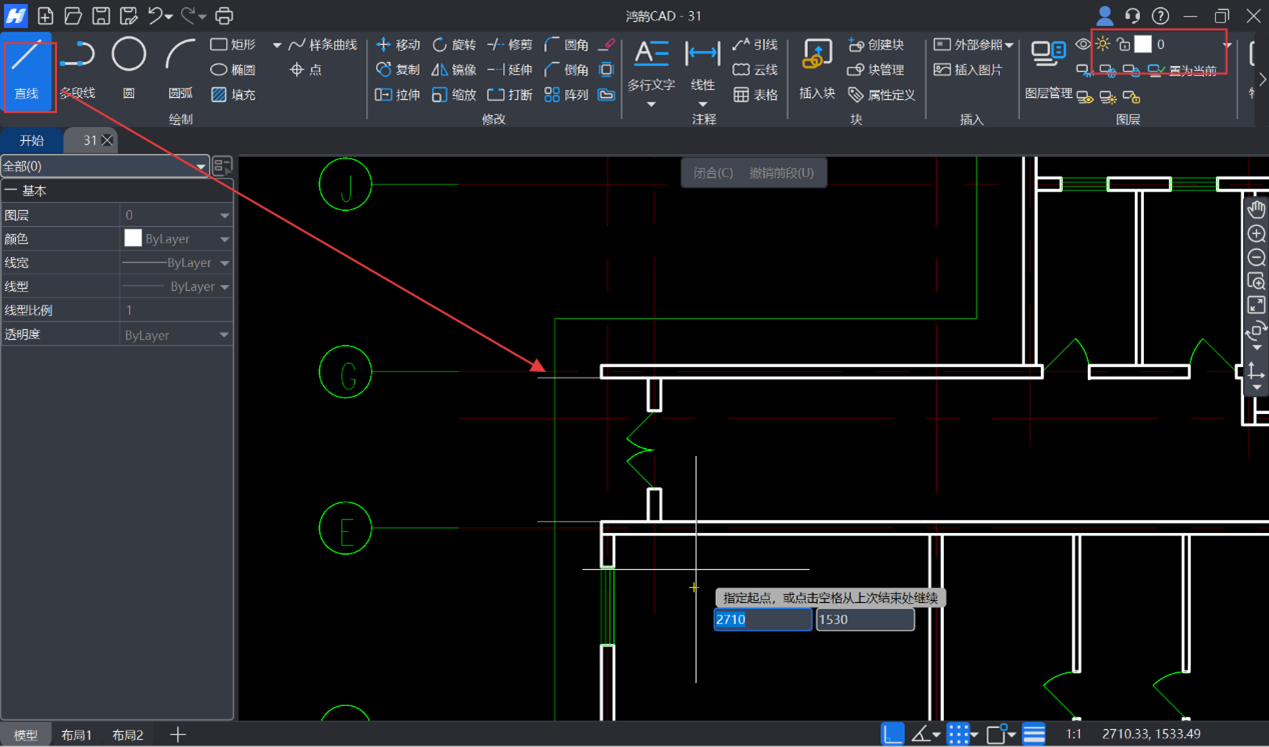Switch to the 布局1 layout tab
Image resolution: width=1269 pixels, height=747 pixels.
click(76, 735)
